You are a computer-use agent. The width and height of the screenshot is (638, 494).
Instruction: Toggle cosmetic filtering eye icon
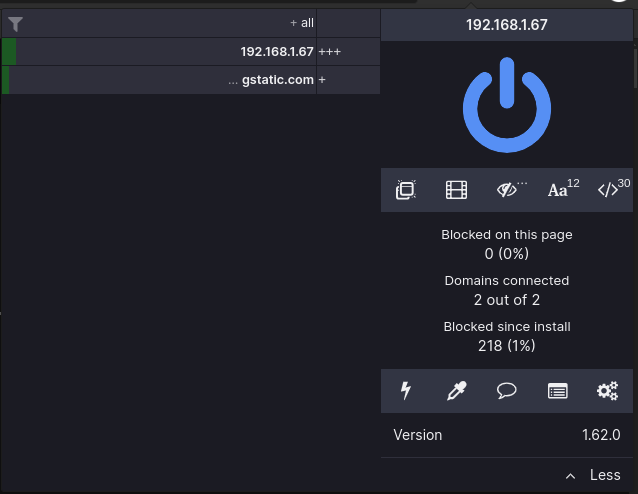coord(508,190)
